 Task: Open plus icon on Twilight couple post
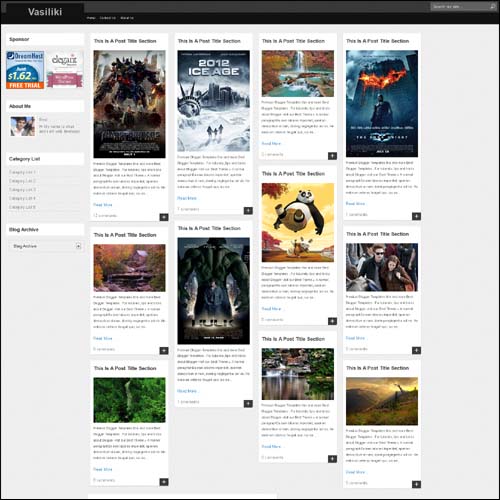pos(416,350)
